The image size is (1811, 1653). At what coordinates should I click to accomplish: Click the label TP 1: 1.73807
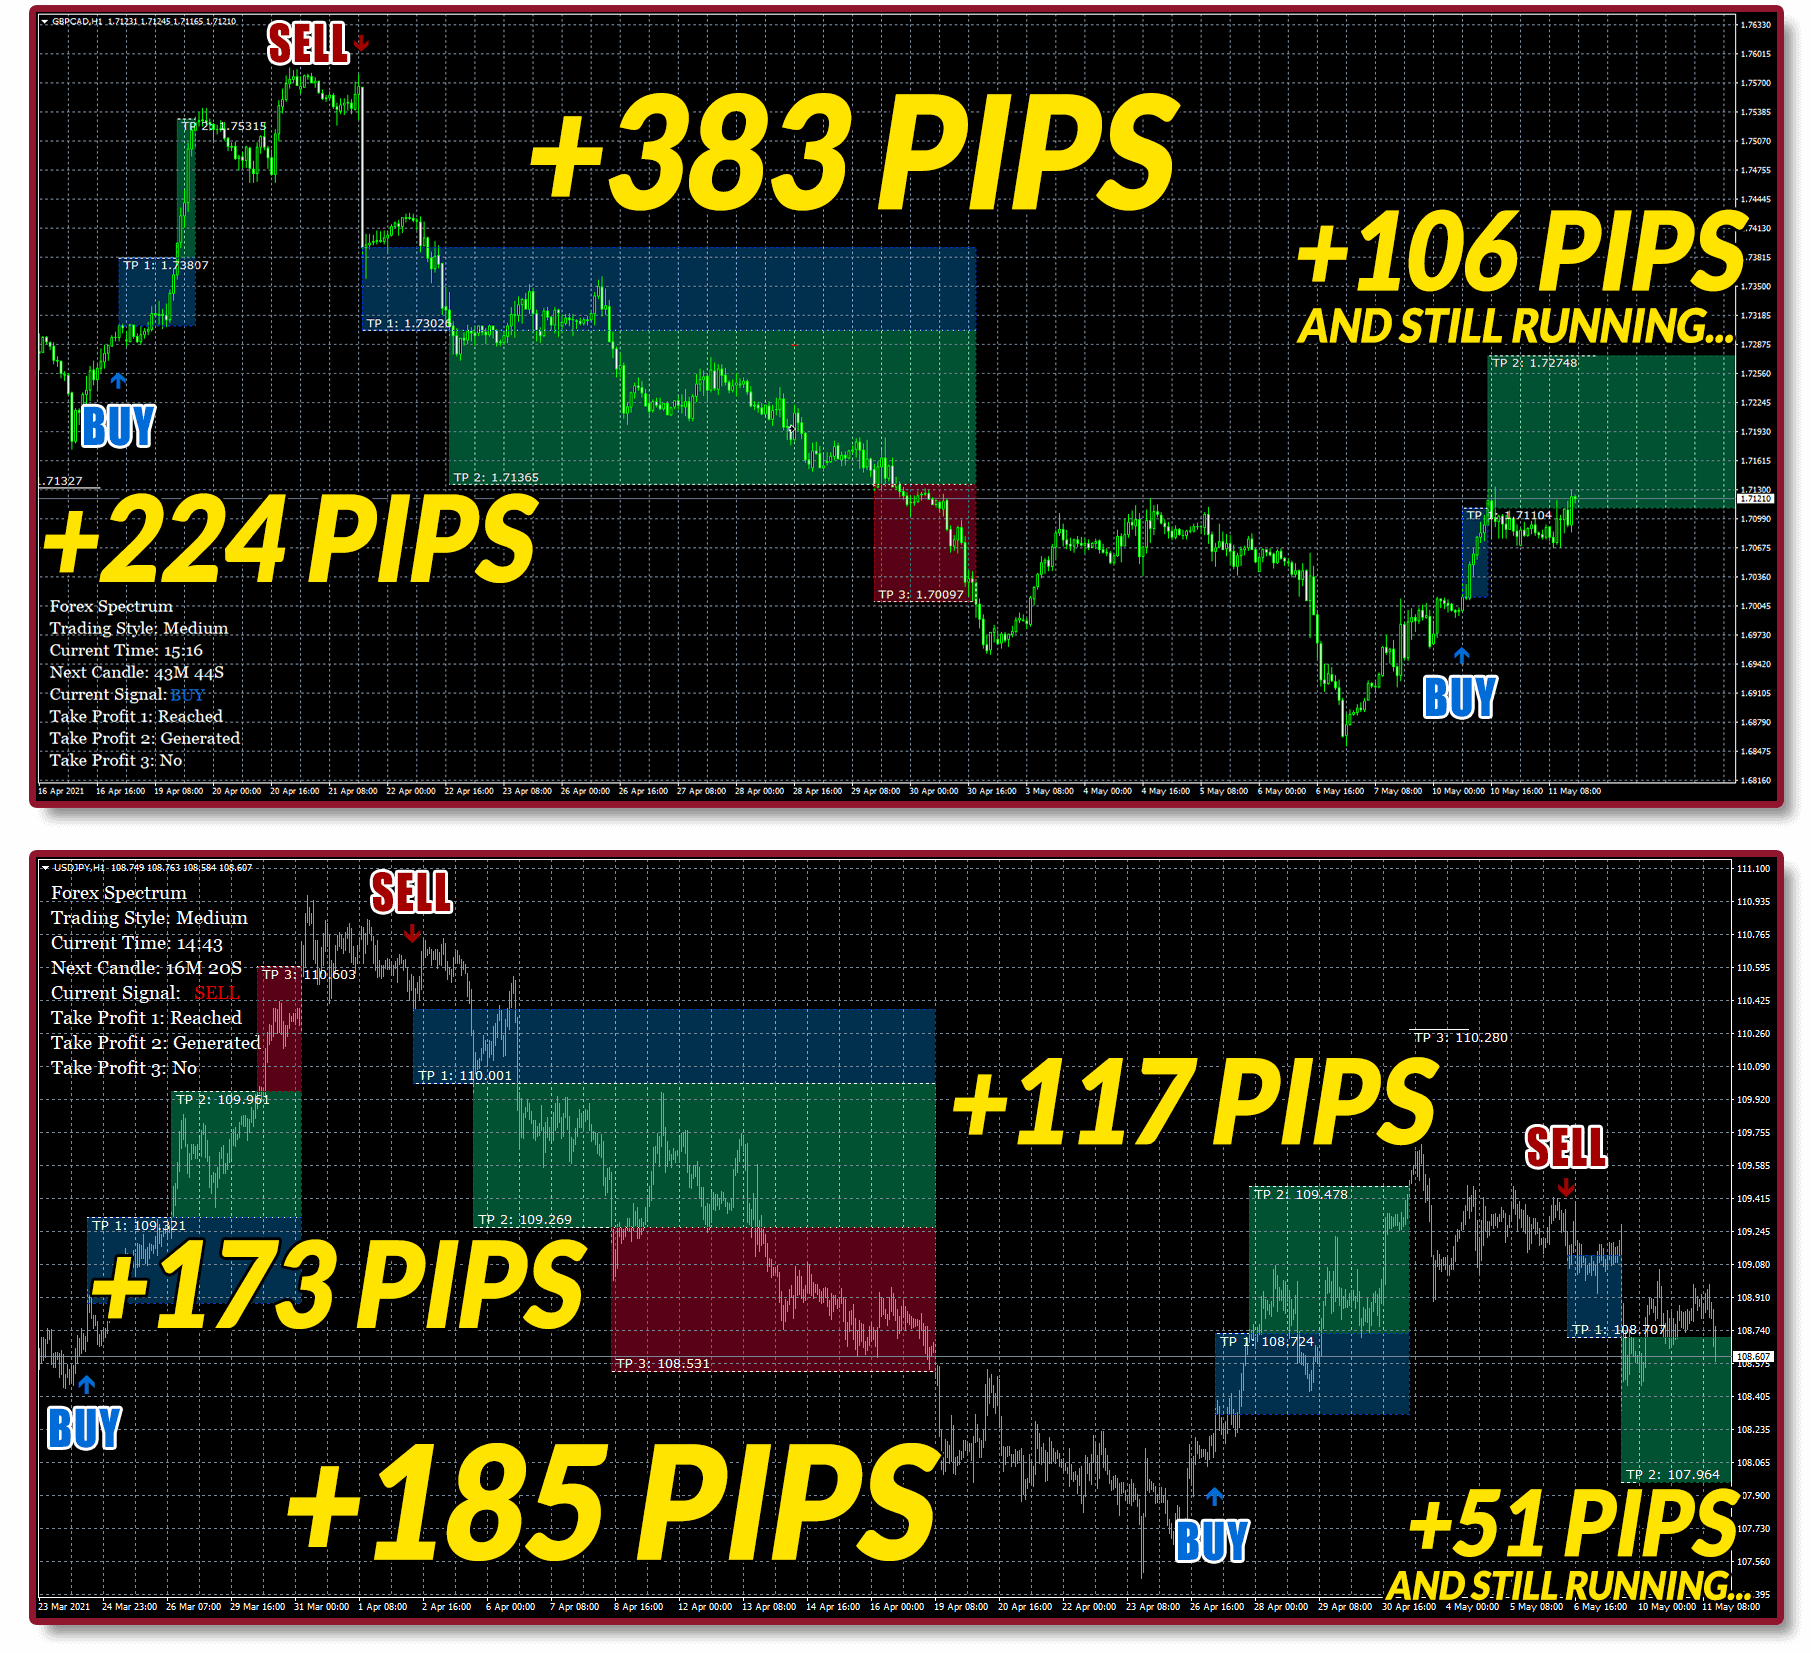coord(166,265)
